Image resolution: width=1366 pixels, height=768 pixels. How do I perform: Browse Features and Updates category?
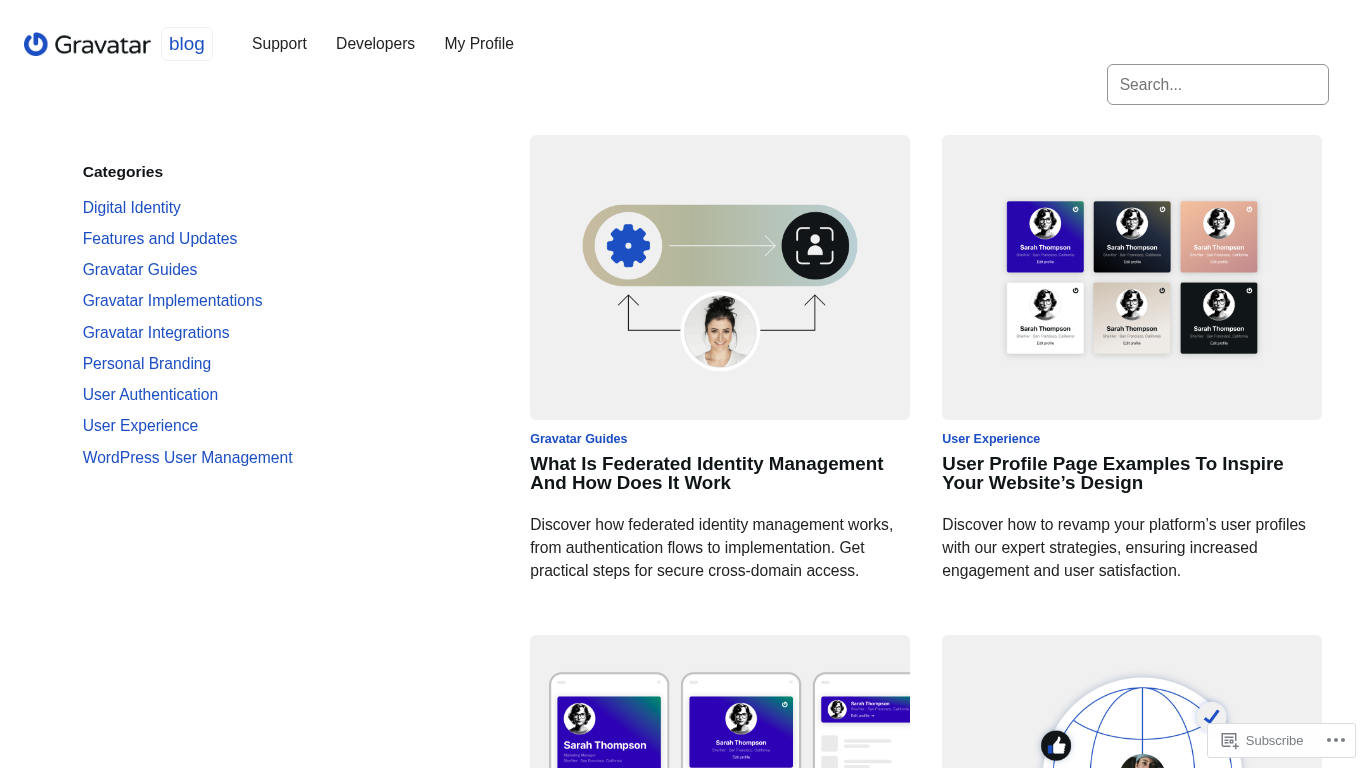pyautogui.click(x=160, y=239)
